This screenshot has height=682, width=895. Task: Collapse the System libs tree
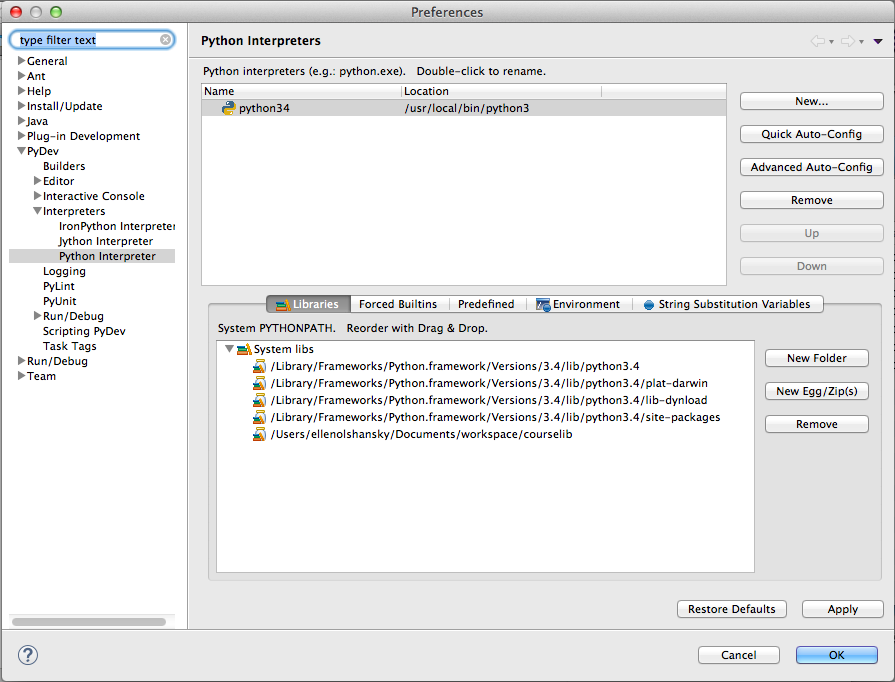pos(229,348)
